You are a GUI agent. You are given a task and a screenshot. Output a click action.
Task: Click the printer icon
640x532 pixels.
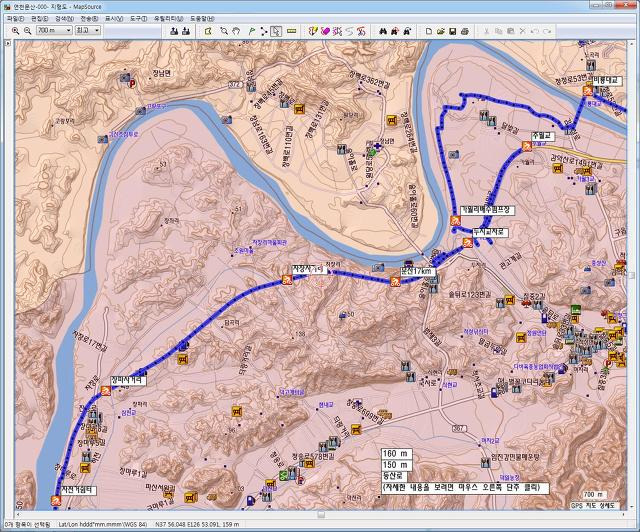pyautogui.click(x=465, y=31)
